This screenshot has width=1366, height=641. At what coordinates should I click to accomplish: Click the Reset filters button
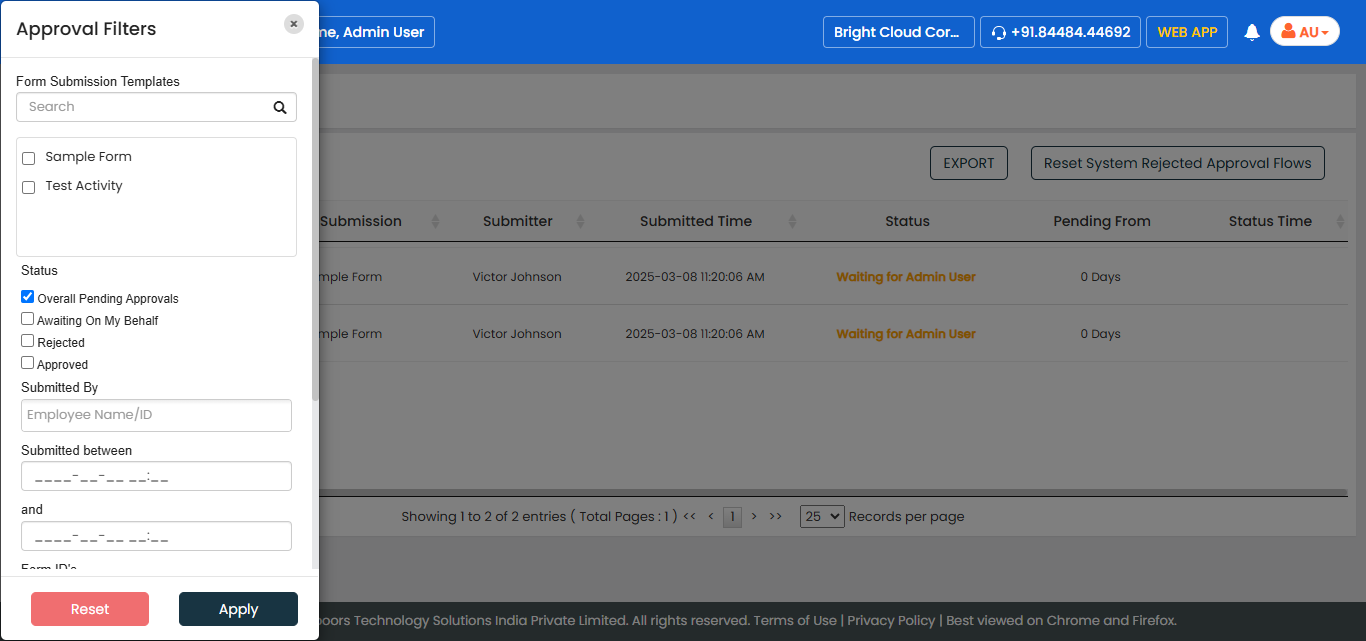pos(90,609)
